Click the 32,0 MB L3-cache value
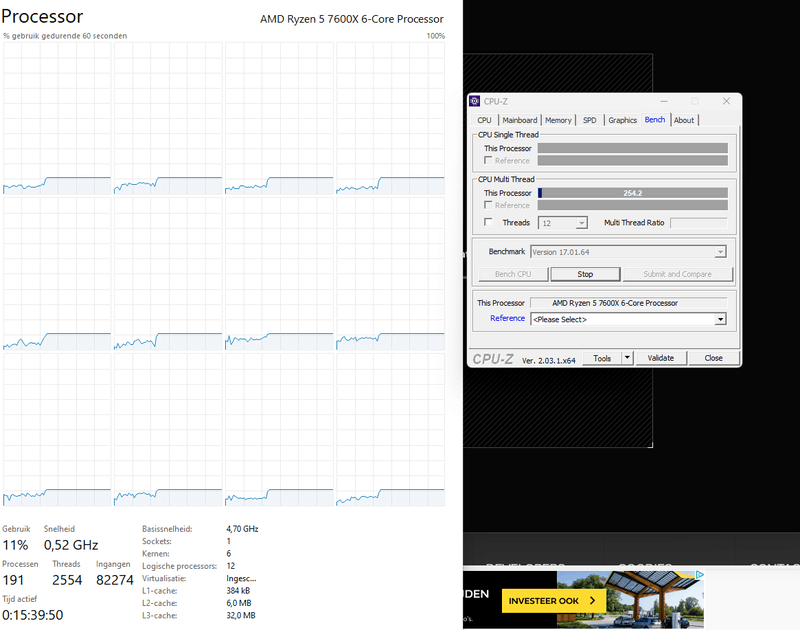Screen dimensions: 800x630 coord(241,616)
